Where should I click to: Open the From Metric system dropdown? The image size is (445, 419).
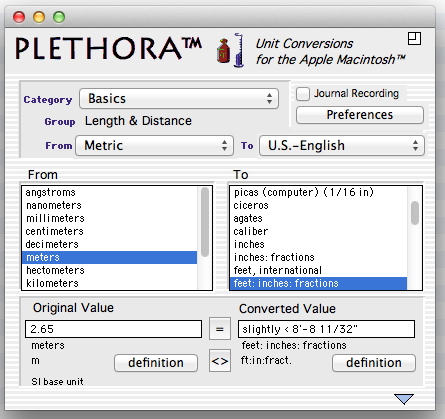coord(154,146)
